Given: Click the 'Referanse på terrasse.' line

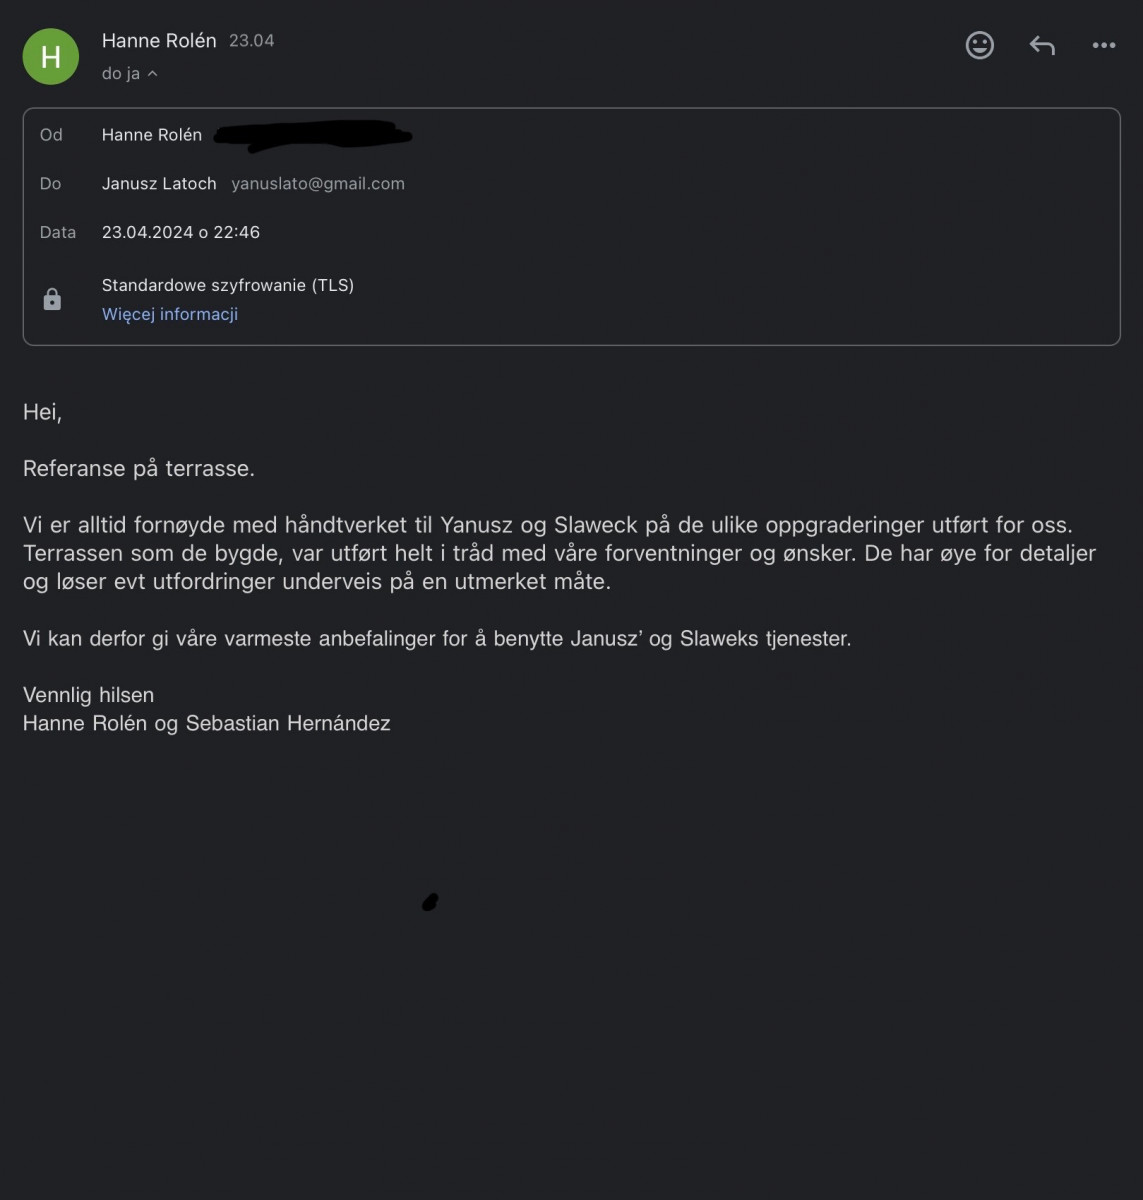Looking at the screenshot, I should click(139, 469).
